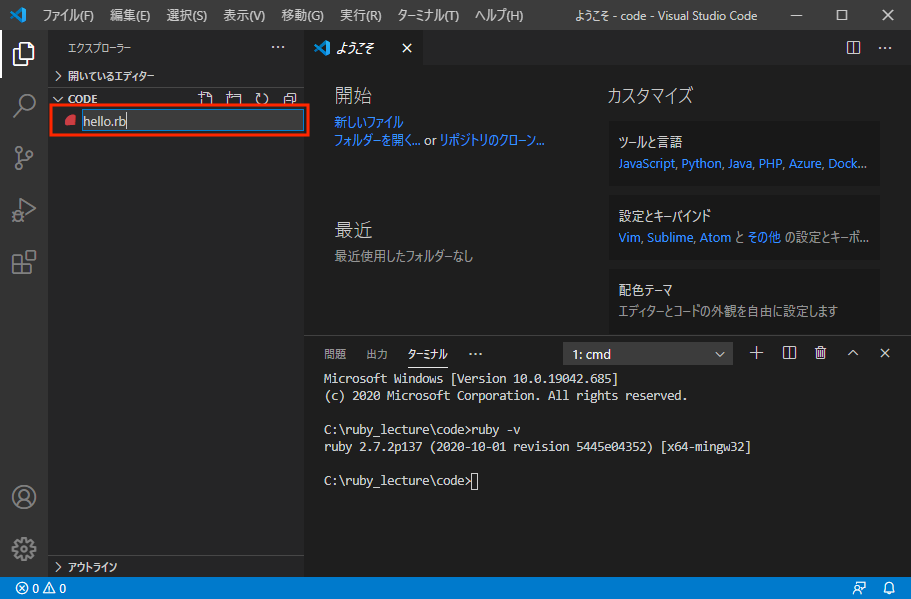Click the hello.rb filename input field
Screen dimensions: 911x599
click(192, 121)
